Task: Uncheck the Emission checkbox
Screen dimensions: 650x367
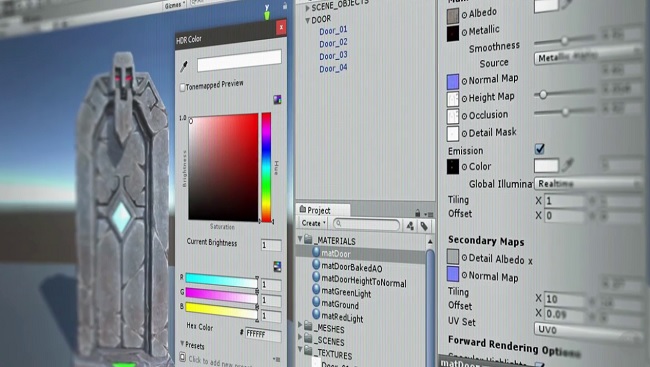Action: click(540, 148)
